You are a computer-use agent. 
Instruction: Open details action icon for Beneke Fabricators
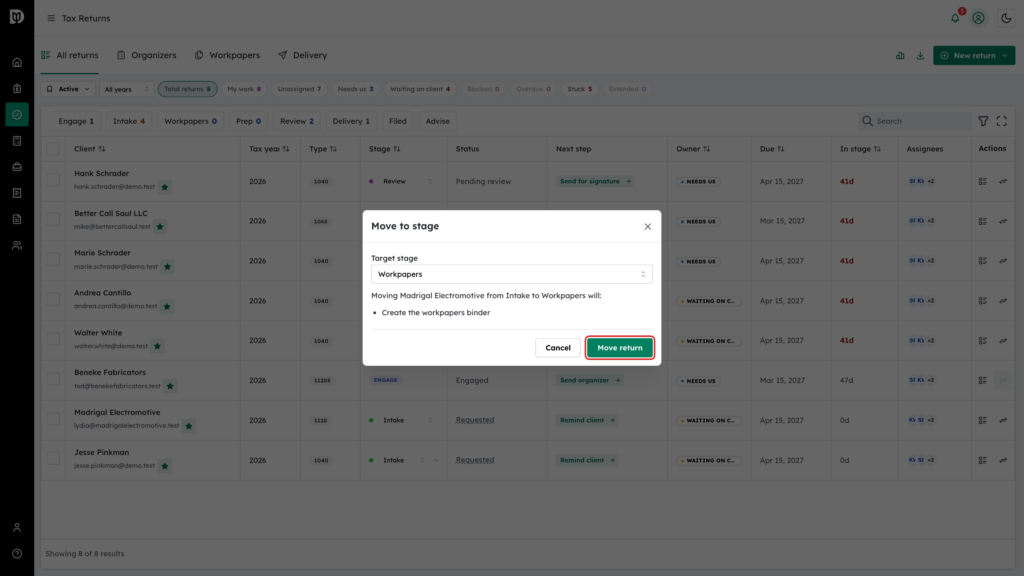tap(983, 381)
